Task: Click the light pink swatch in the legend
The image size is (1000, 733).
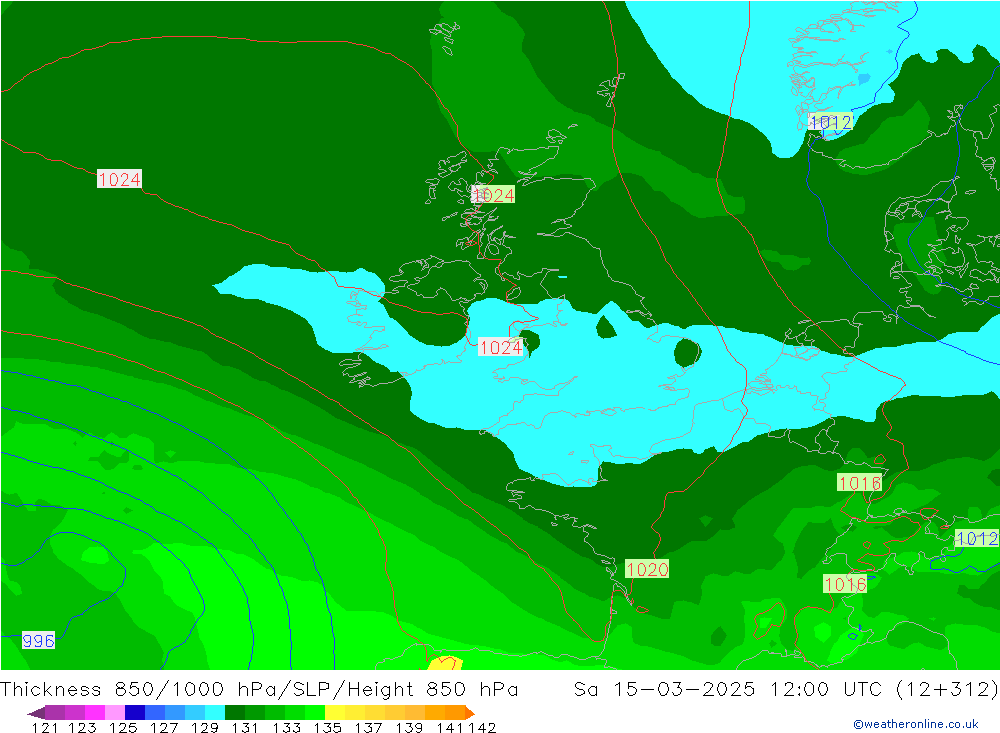Action: coord(115,712)
